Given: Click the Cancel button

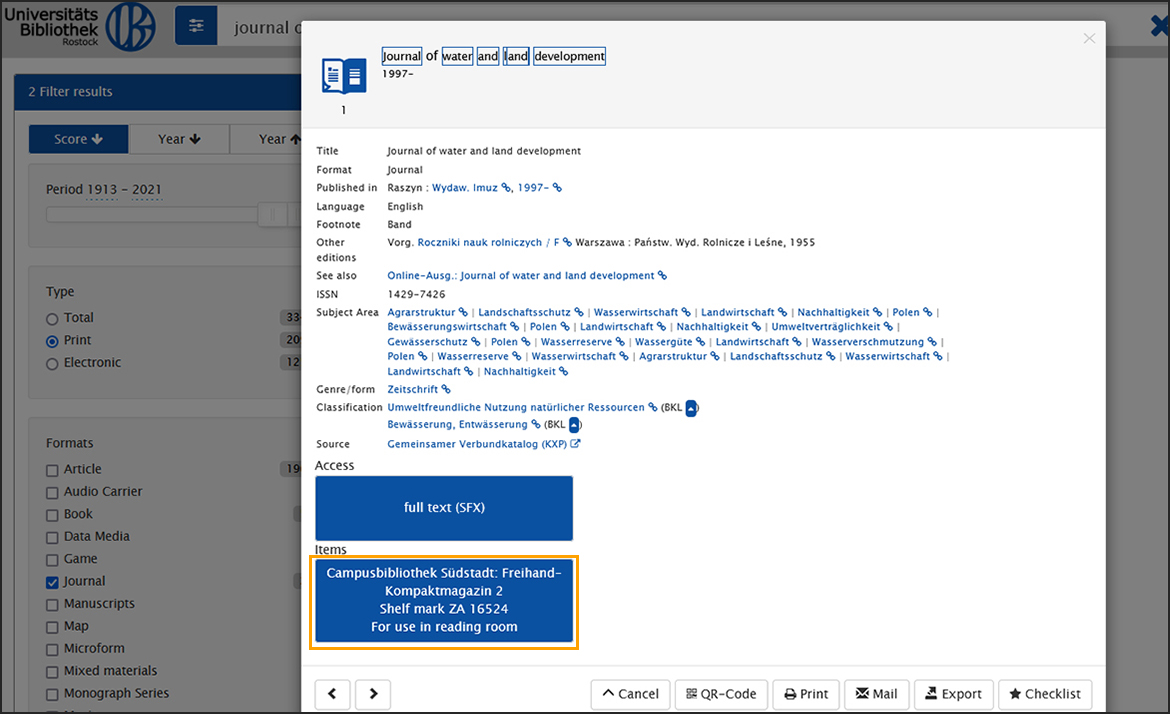Looking at the screenshot, I should pyautogui.click(x=631, y=694).
